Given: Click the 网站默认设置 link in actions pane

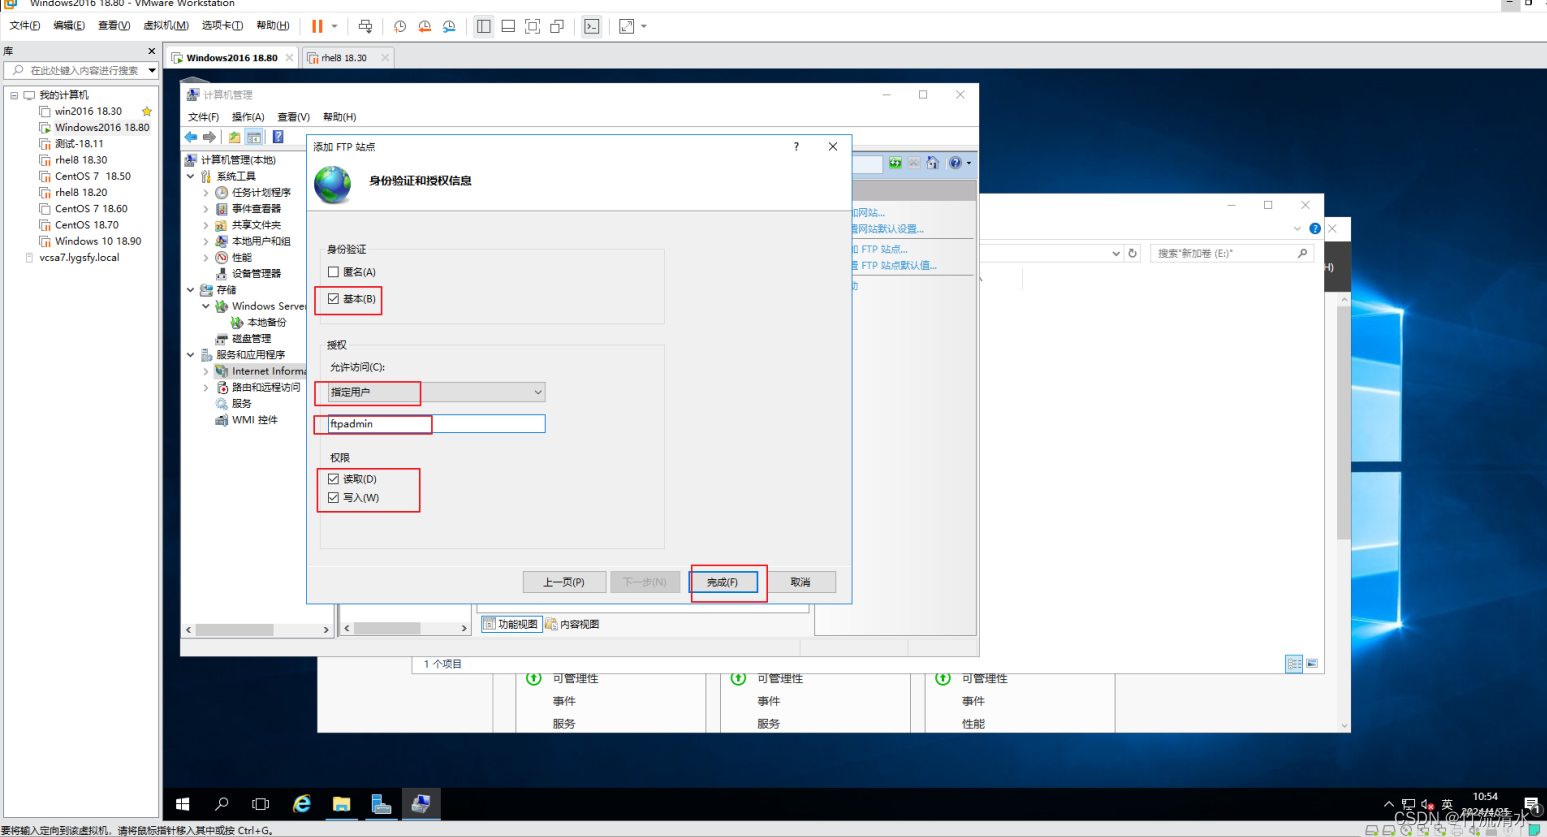Looking at the screenshot, I should pos(889,229).
